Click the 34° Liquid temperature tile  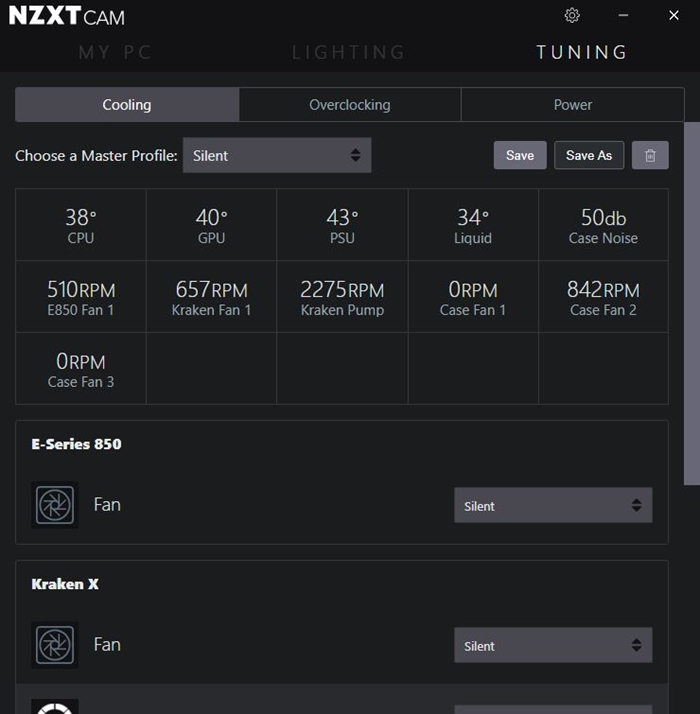pos(473,225)
